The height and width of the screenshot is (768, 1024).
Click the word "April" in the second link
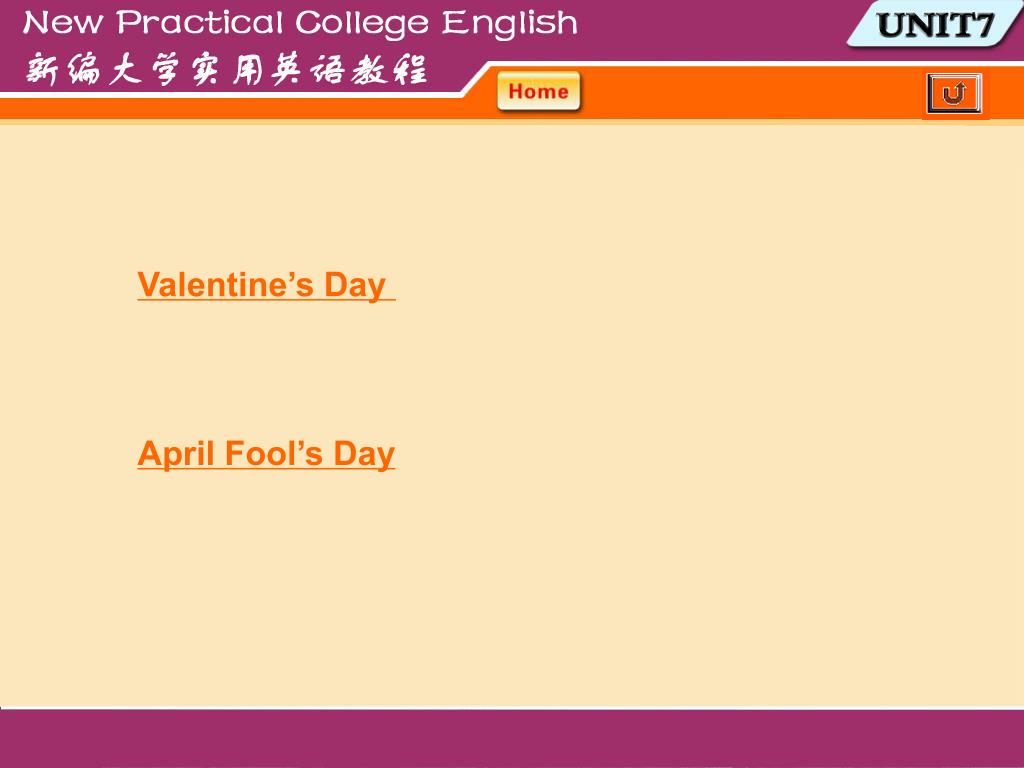coord(176,453)
